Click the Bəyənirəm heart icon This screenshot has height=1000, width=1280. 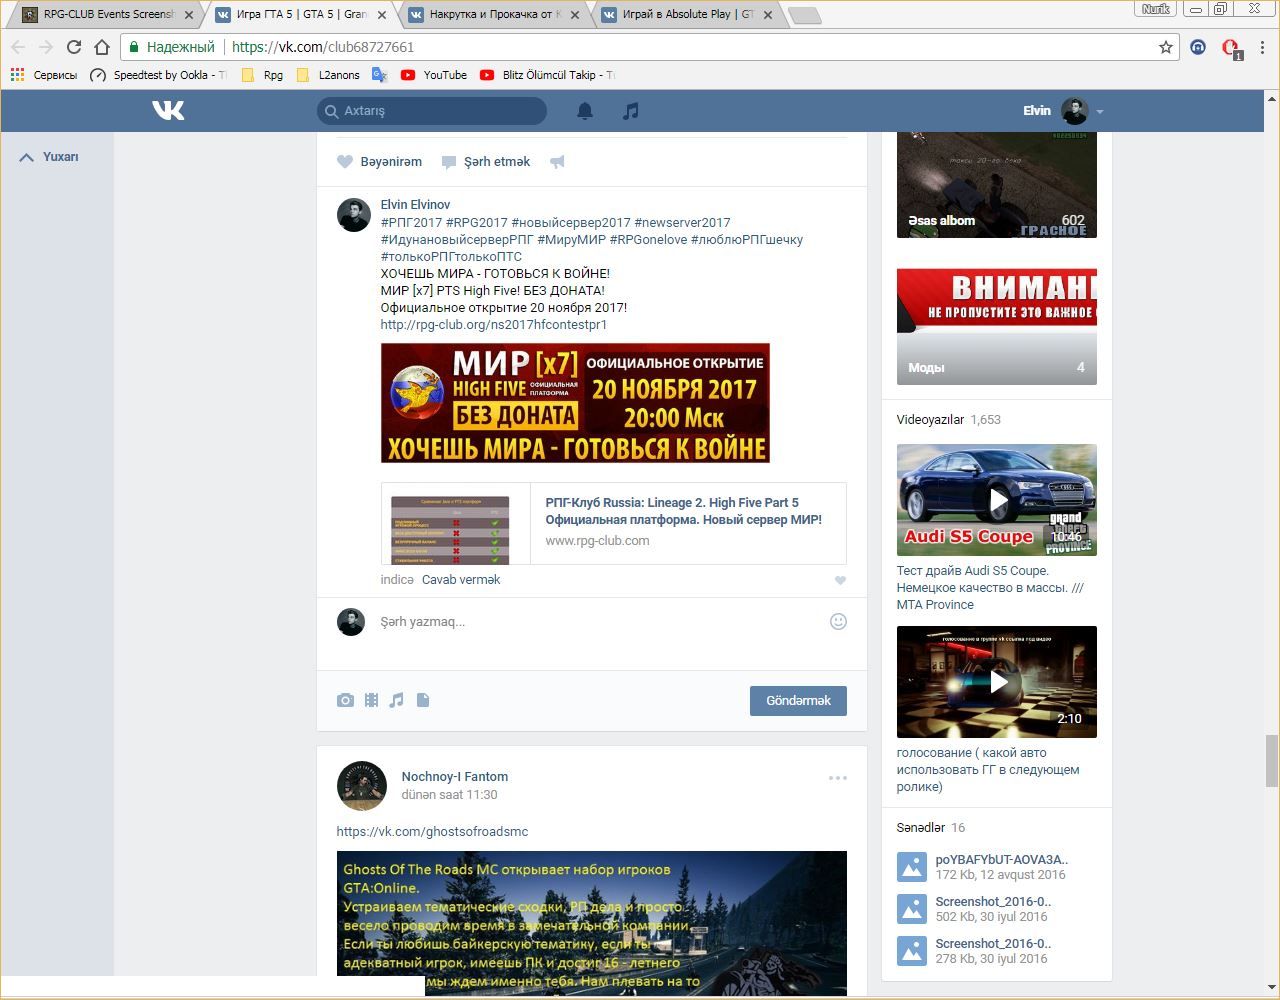[345, 162]
